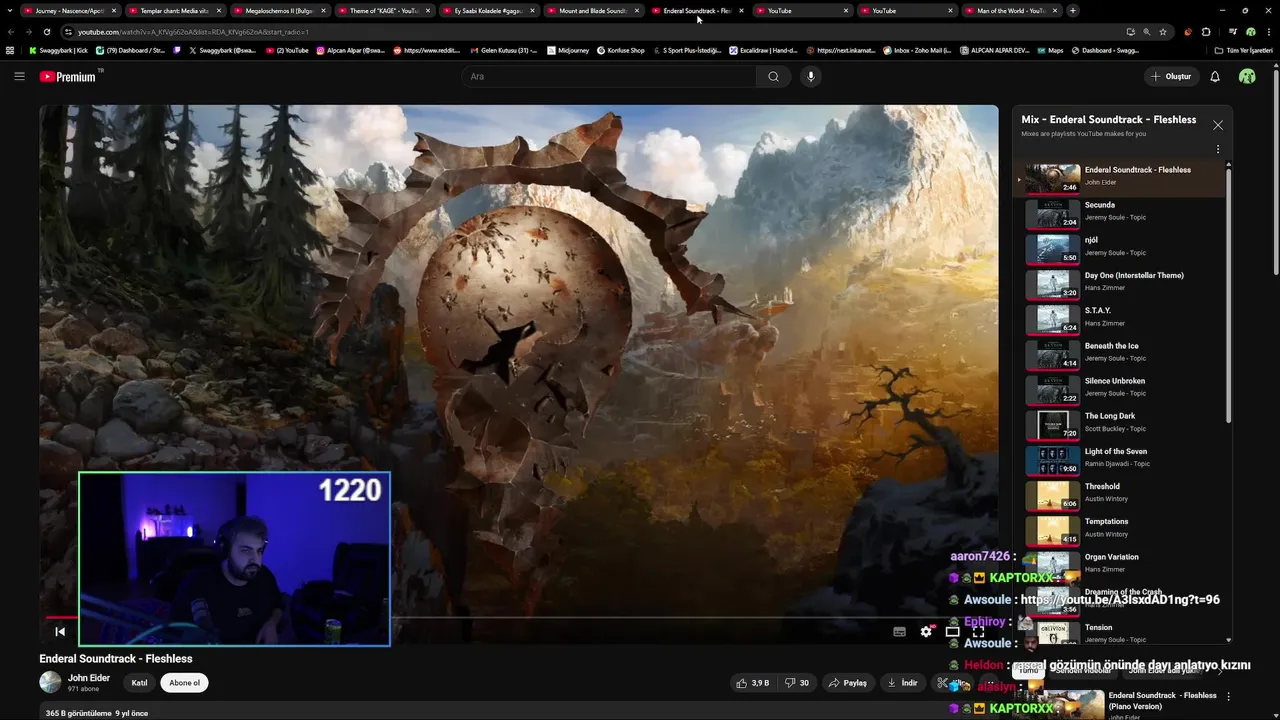Open the media control music-note icon
1280x720 pixels.
(x=1232, y=32)
